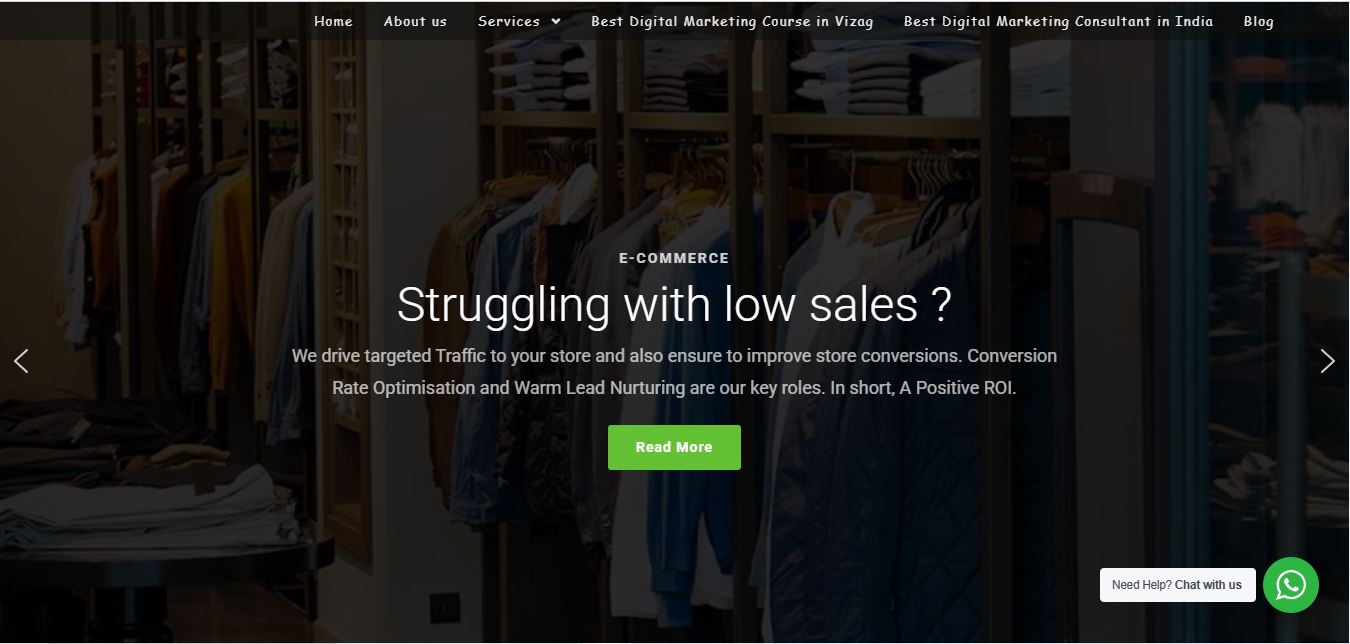Viewport: 1350px width, 644px height.
Task: Open WhatsApp chat via green icon
Action: tap(1290, 585)
